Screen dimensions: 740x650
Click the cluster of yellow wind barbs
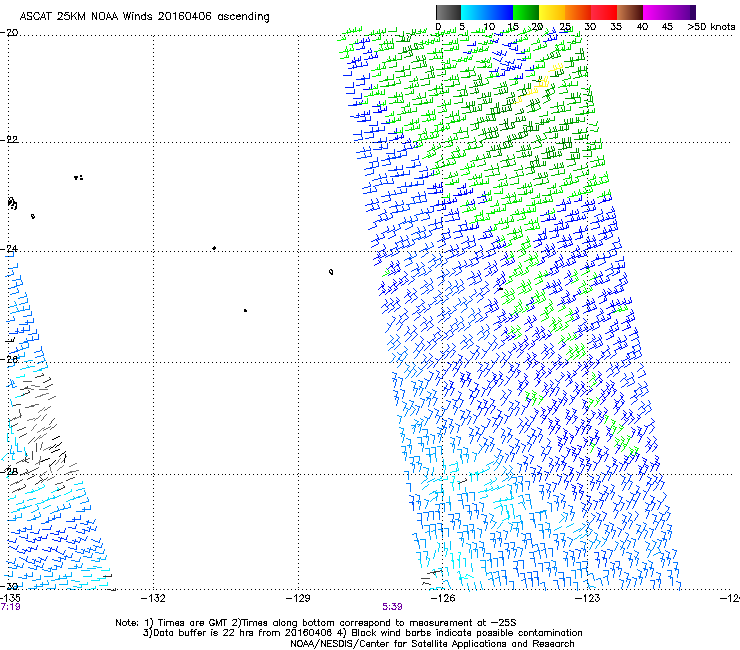(x=540, y=84)
